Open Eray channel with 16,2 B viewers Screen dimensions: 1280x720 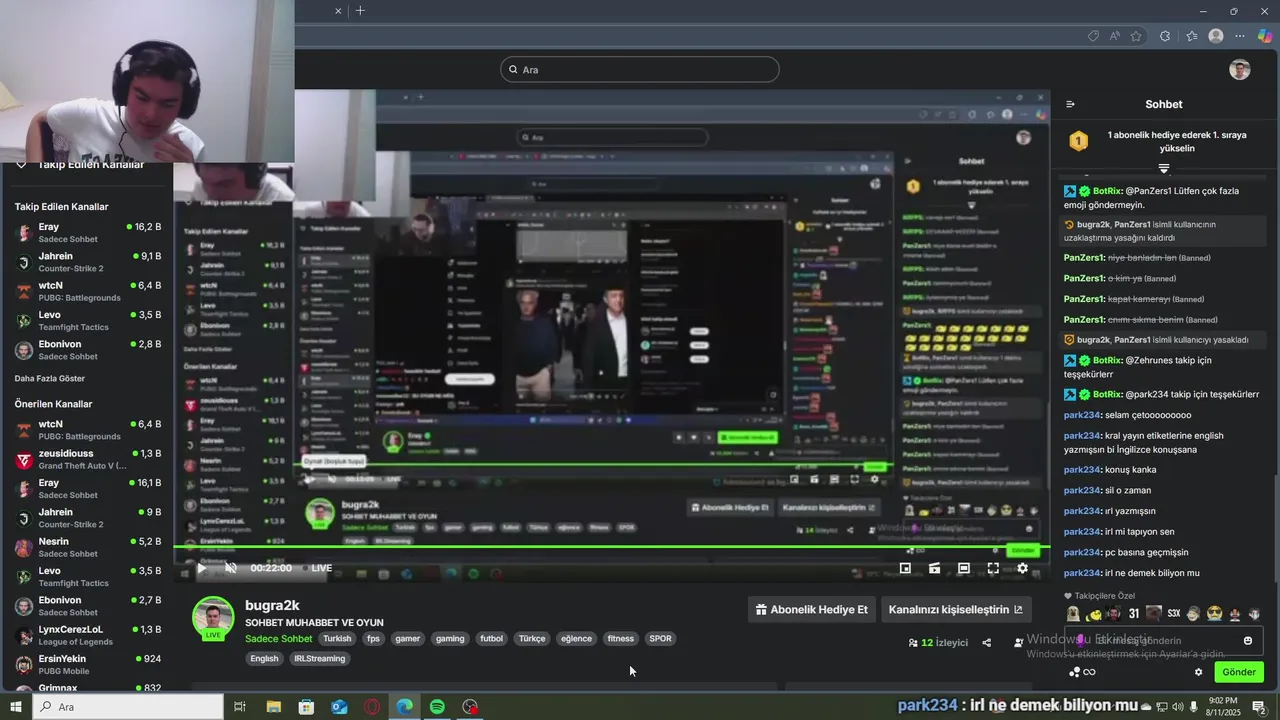coord(88,233)
